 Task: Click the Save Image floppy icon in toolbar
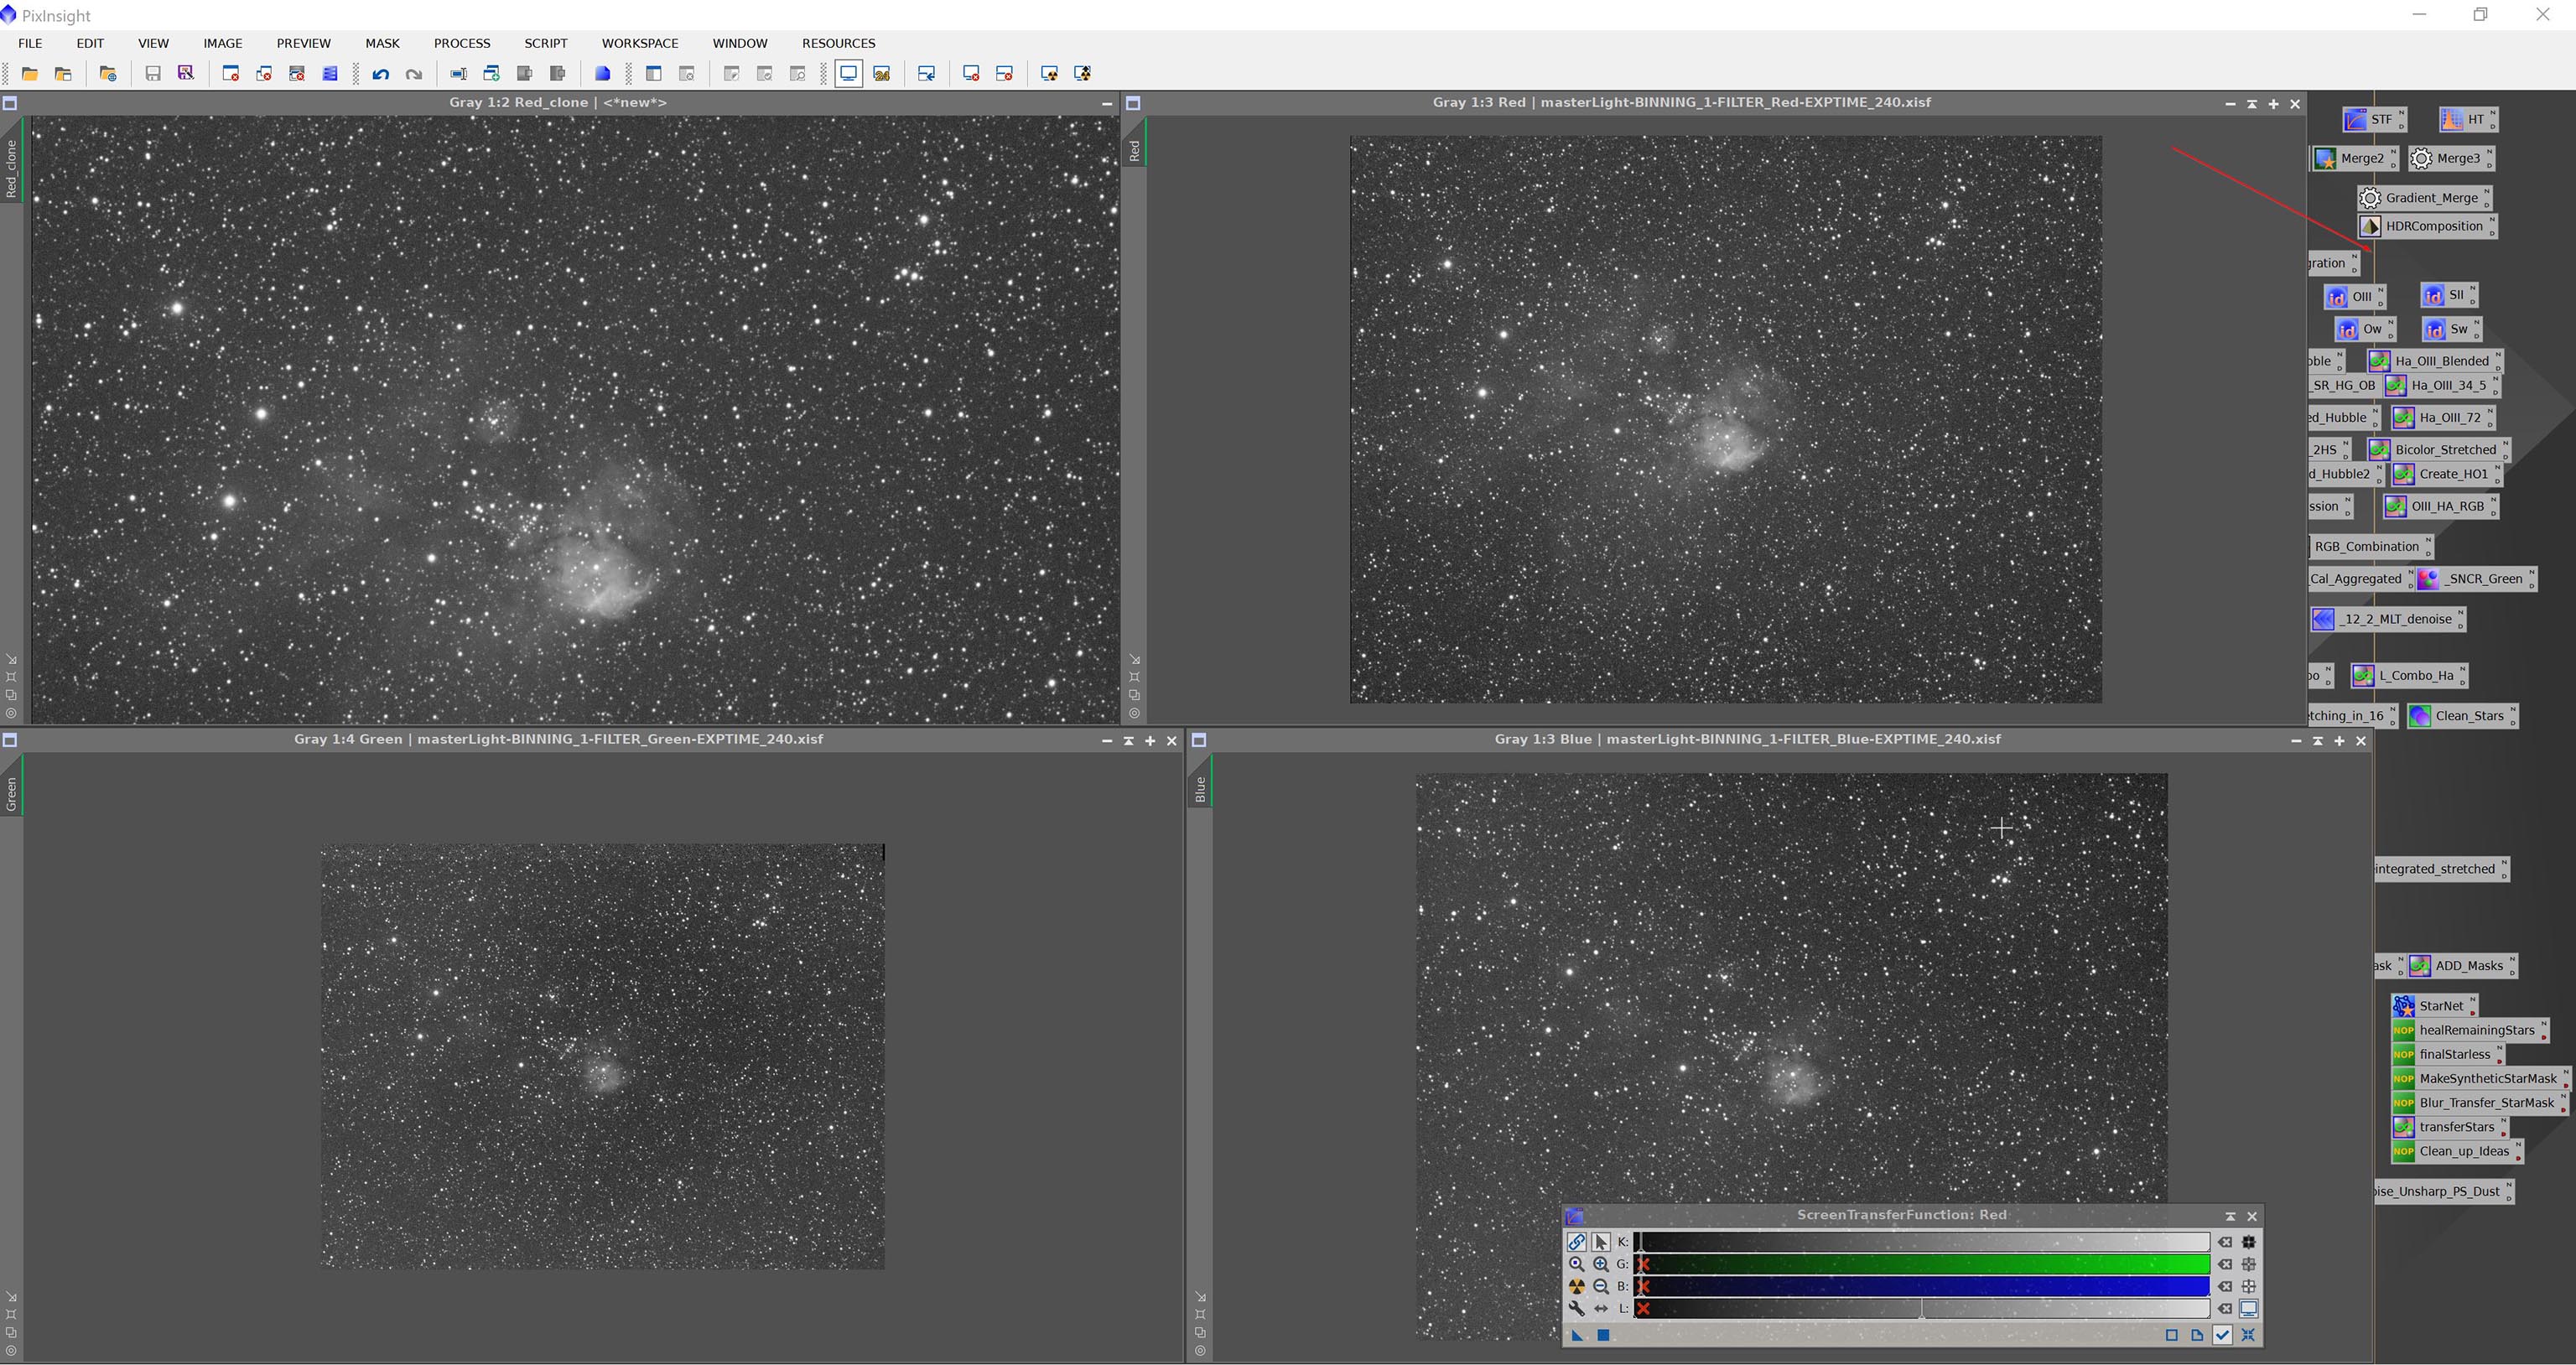pyautogui.click(x=153, y=73)
